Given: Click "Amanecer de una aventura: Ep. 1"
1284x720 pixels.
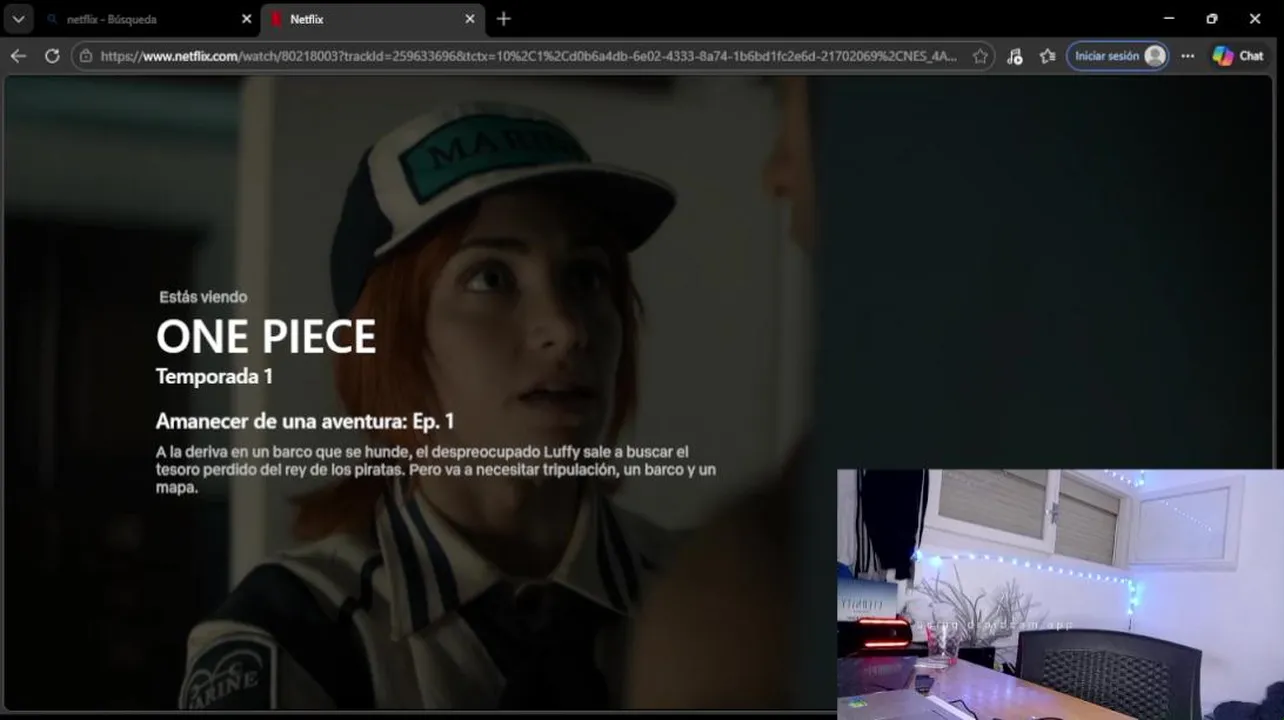Looking at the screenshot, I should pos(305,421).
